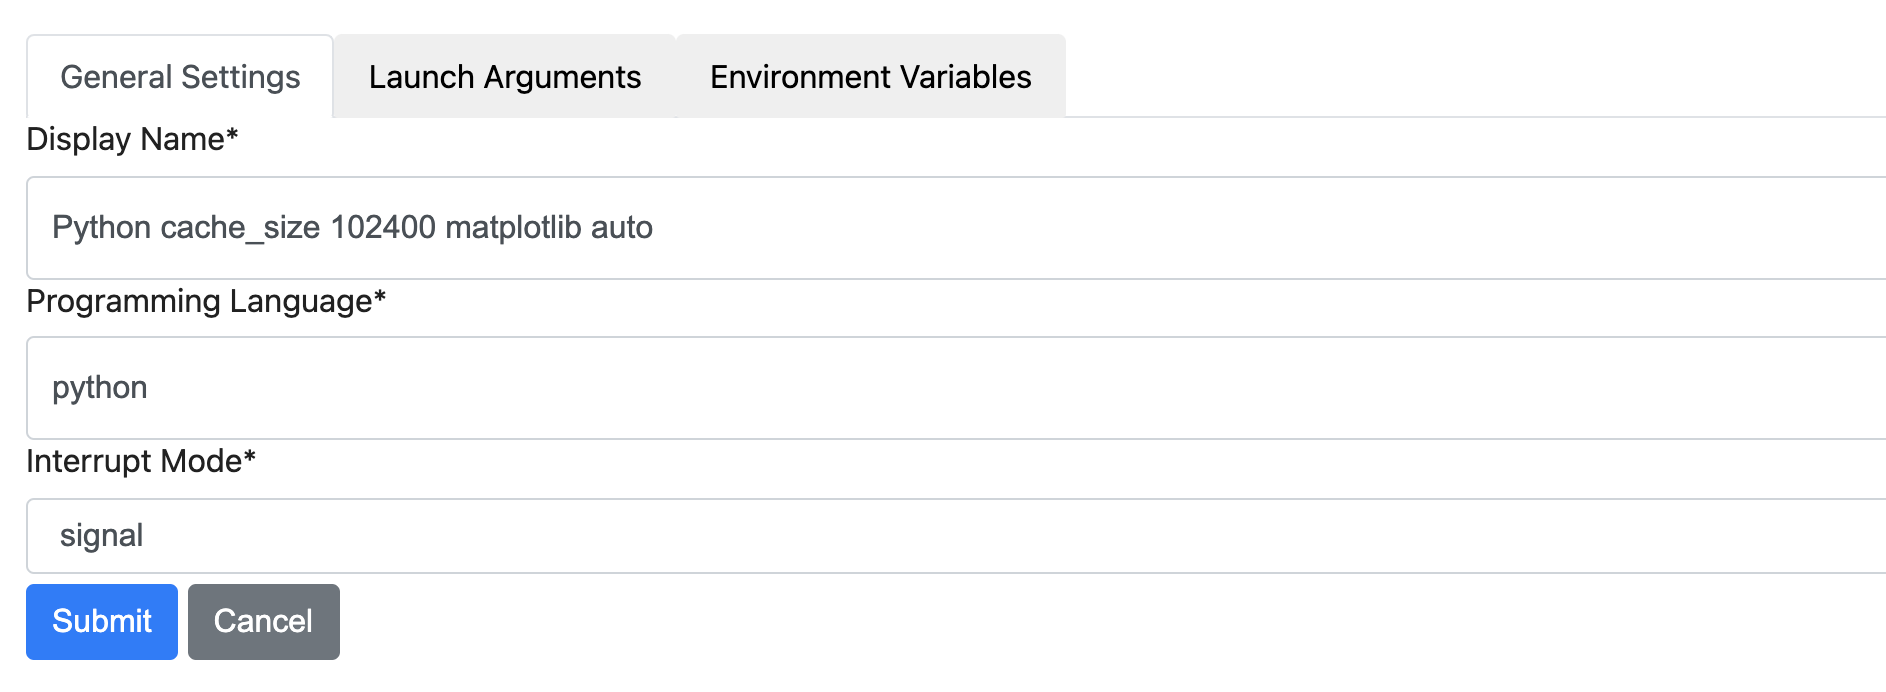This screenshot has width=1886, height=692.
Task: Select the General Settings tab
Action: 180,77
